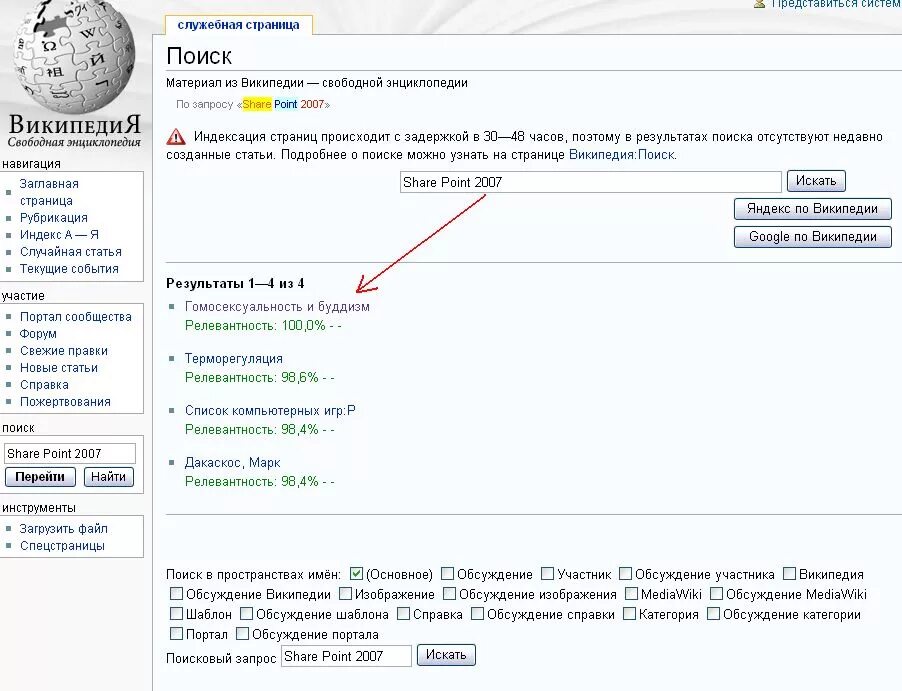Check the Изображение checkbox
The width and height of the screenshot is (902, 691).
point(345,593)
